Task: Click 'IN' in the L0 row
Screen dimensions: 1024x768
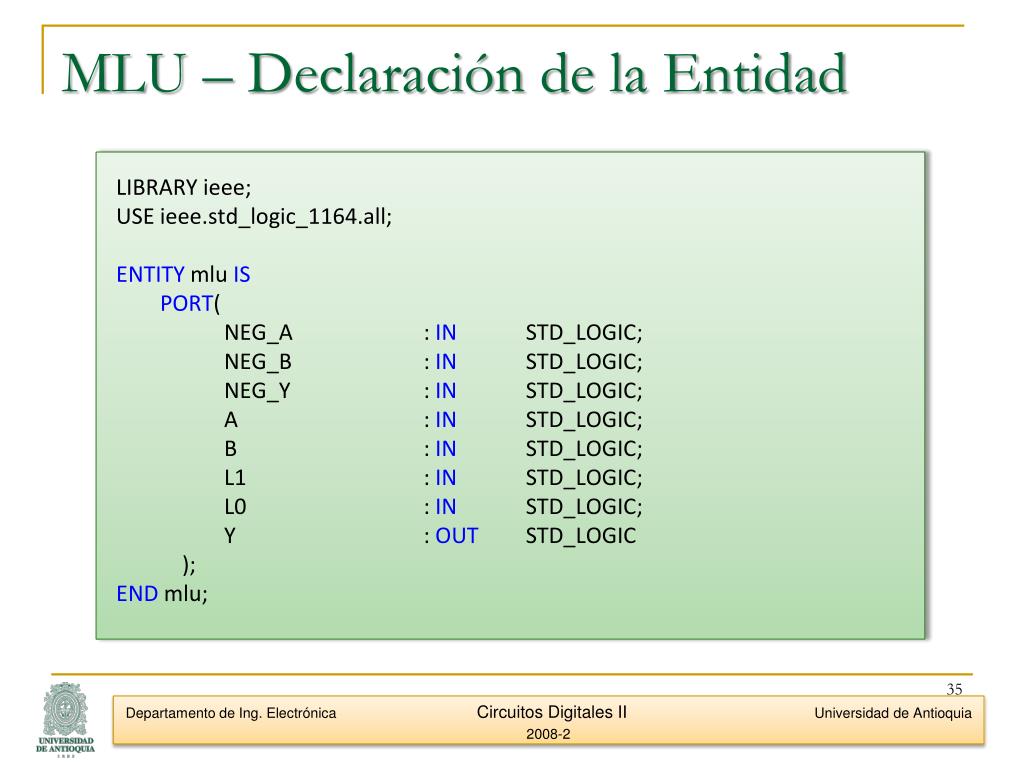Action: [445, 507]
